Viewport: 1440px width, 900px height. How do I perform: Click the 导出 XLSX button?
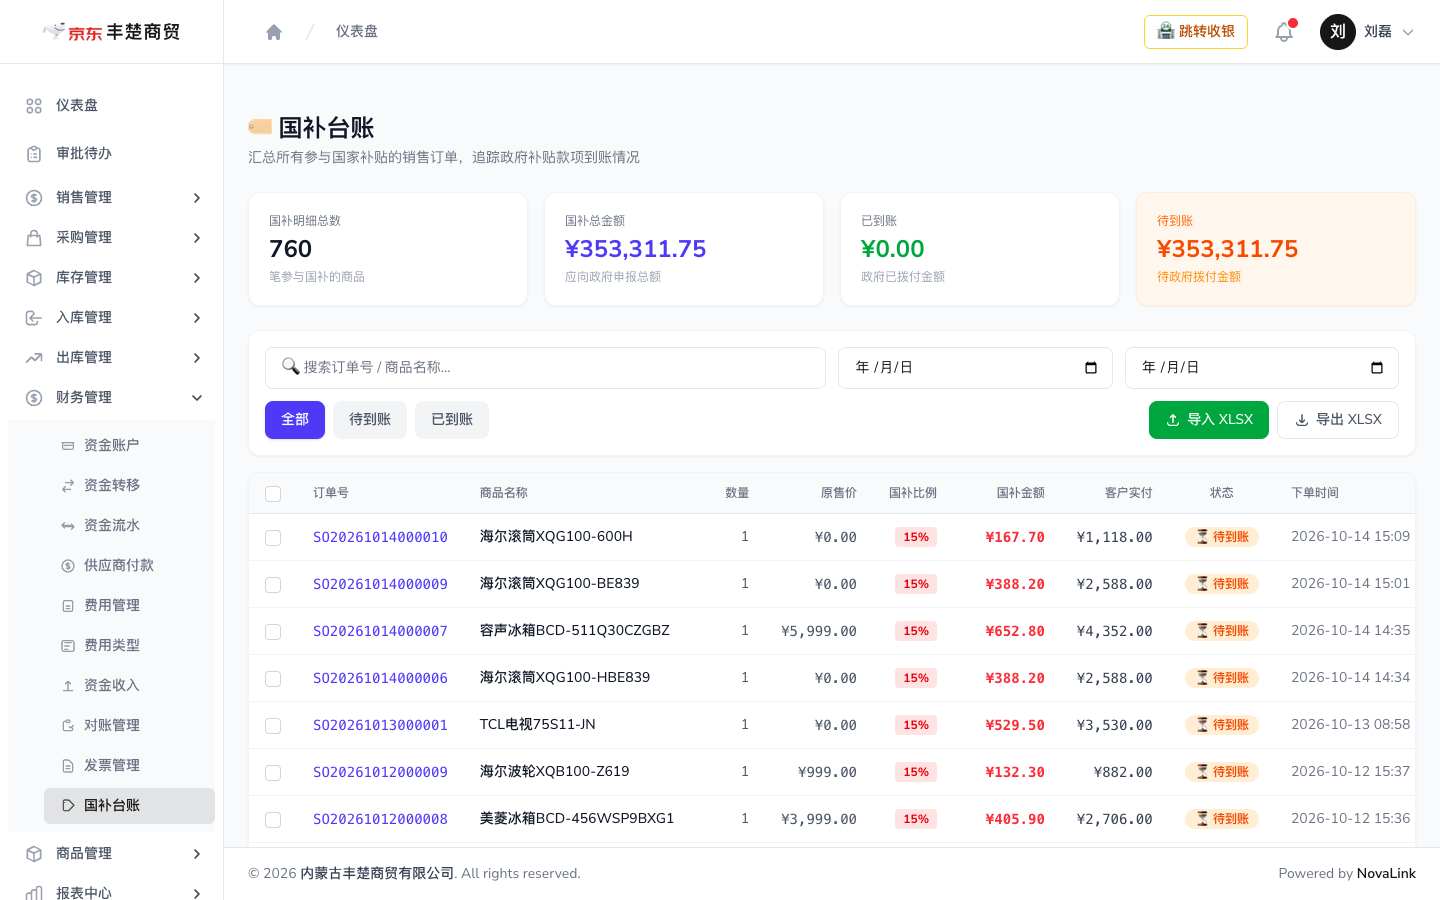click(1338, 420)
